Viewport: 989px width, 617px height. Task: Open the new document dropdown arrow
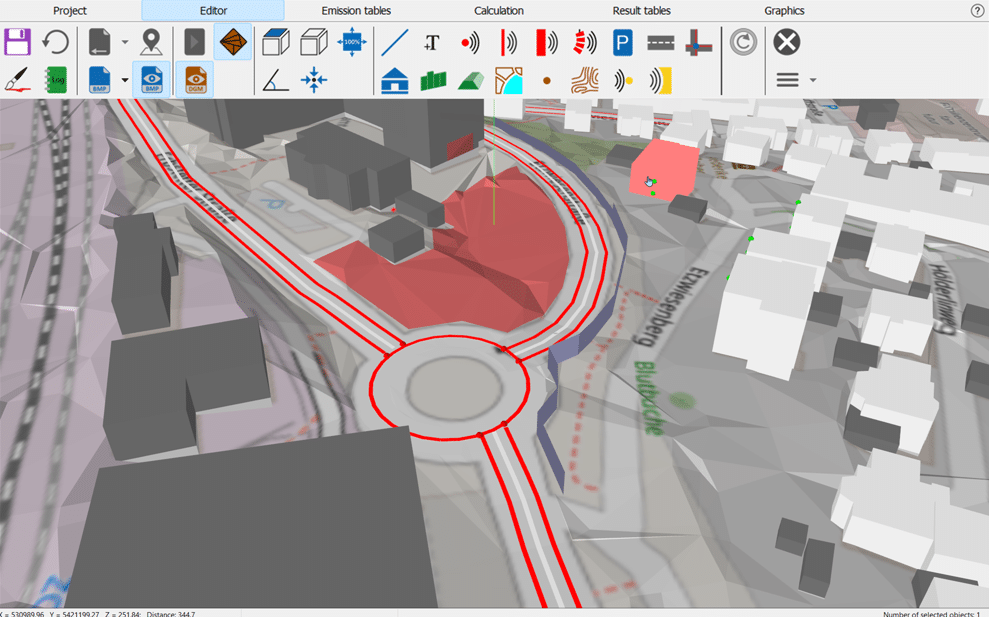point(124,43)
